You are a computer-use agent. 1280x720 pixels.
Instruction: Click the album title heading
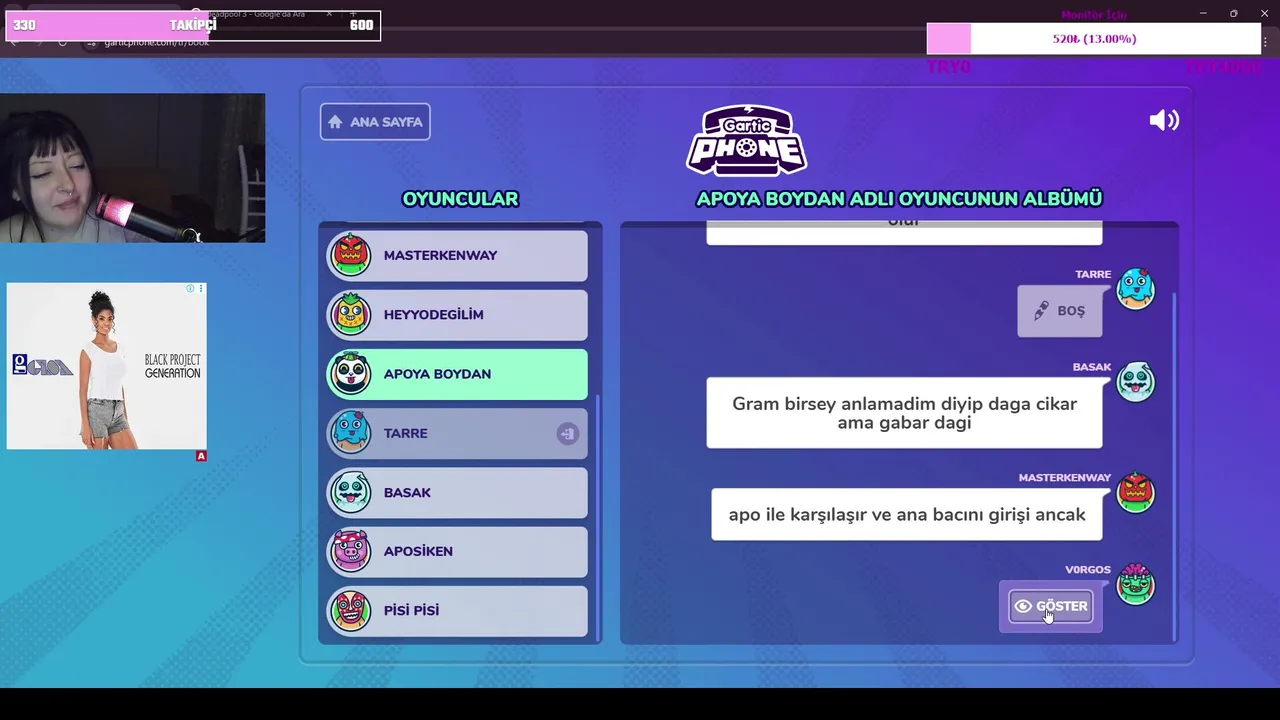point(899,199)
